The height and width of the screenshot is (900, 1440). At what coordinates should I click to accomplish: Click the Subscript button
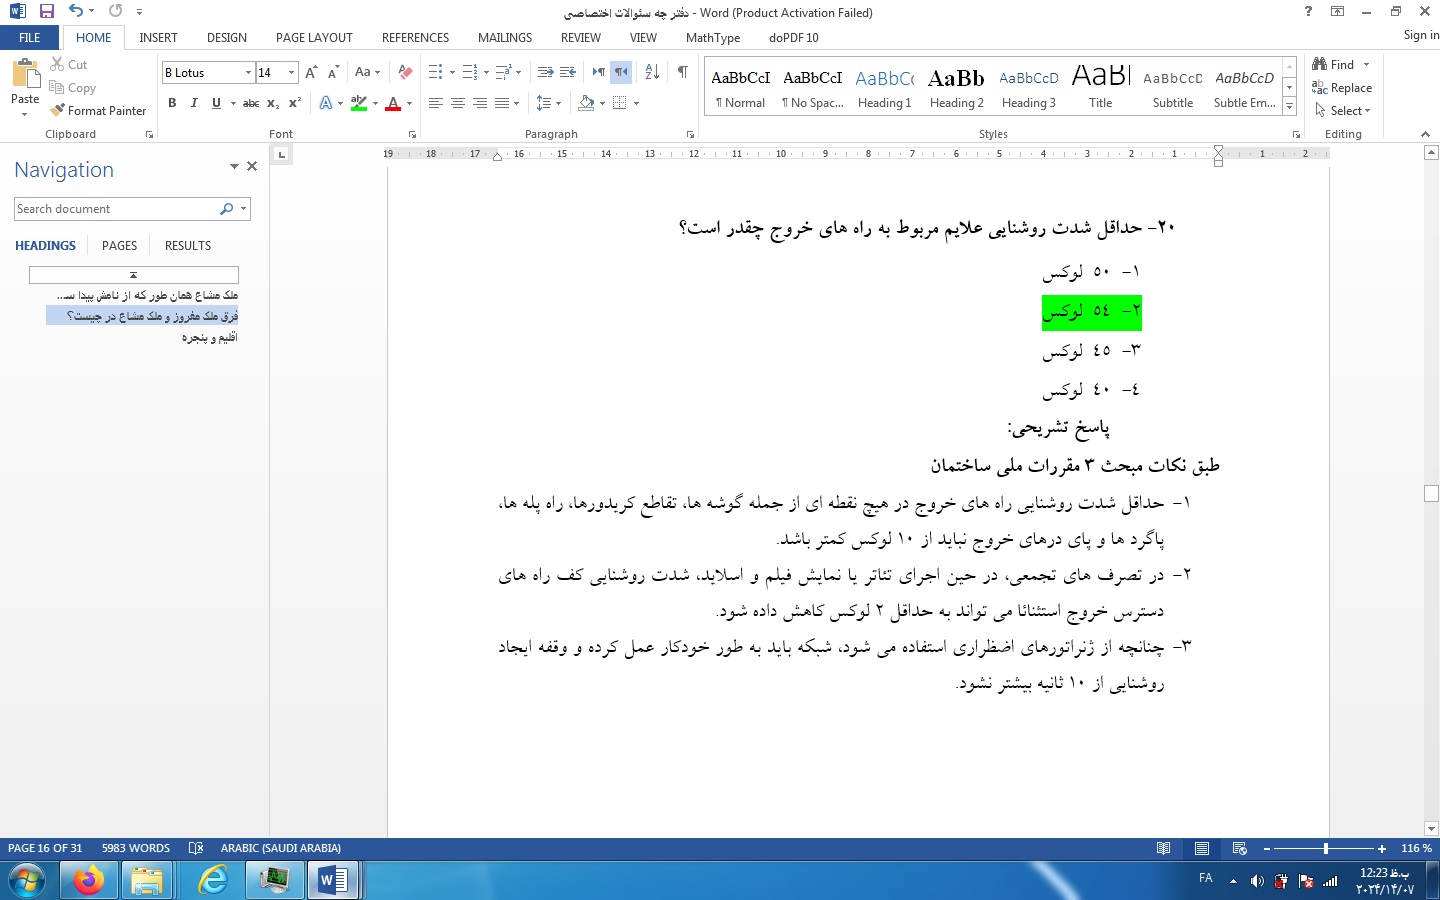[x=273, y=103]
